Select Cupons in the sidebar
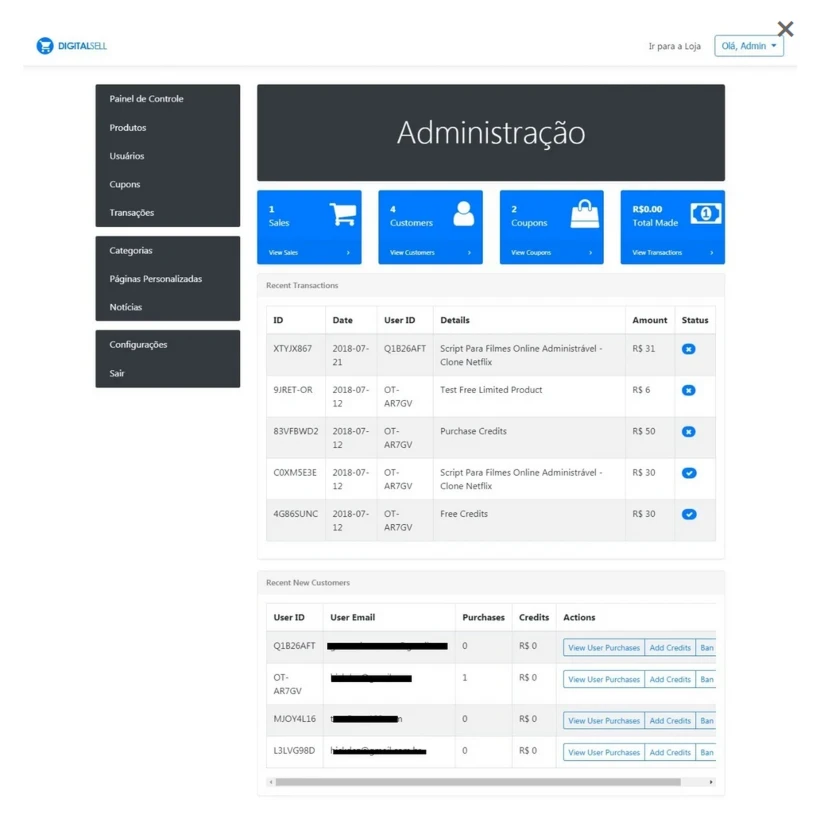 tap(125, 184)
